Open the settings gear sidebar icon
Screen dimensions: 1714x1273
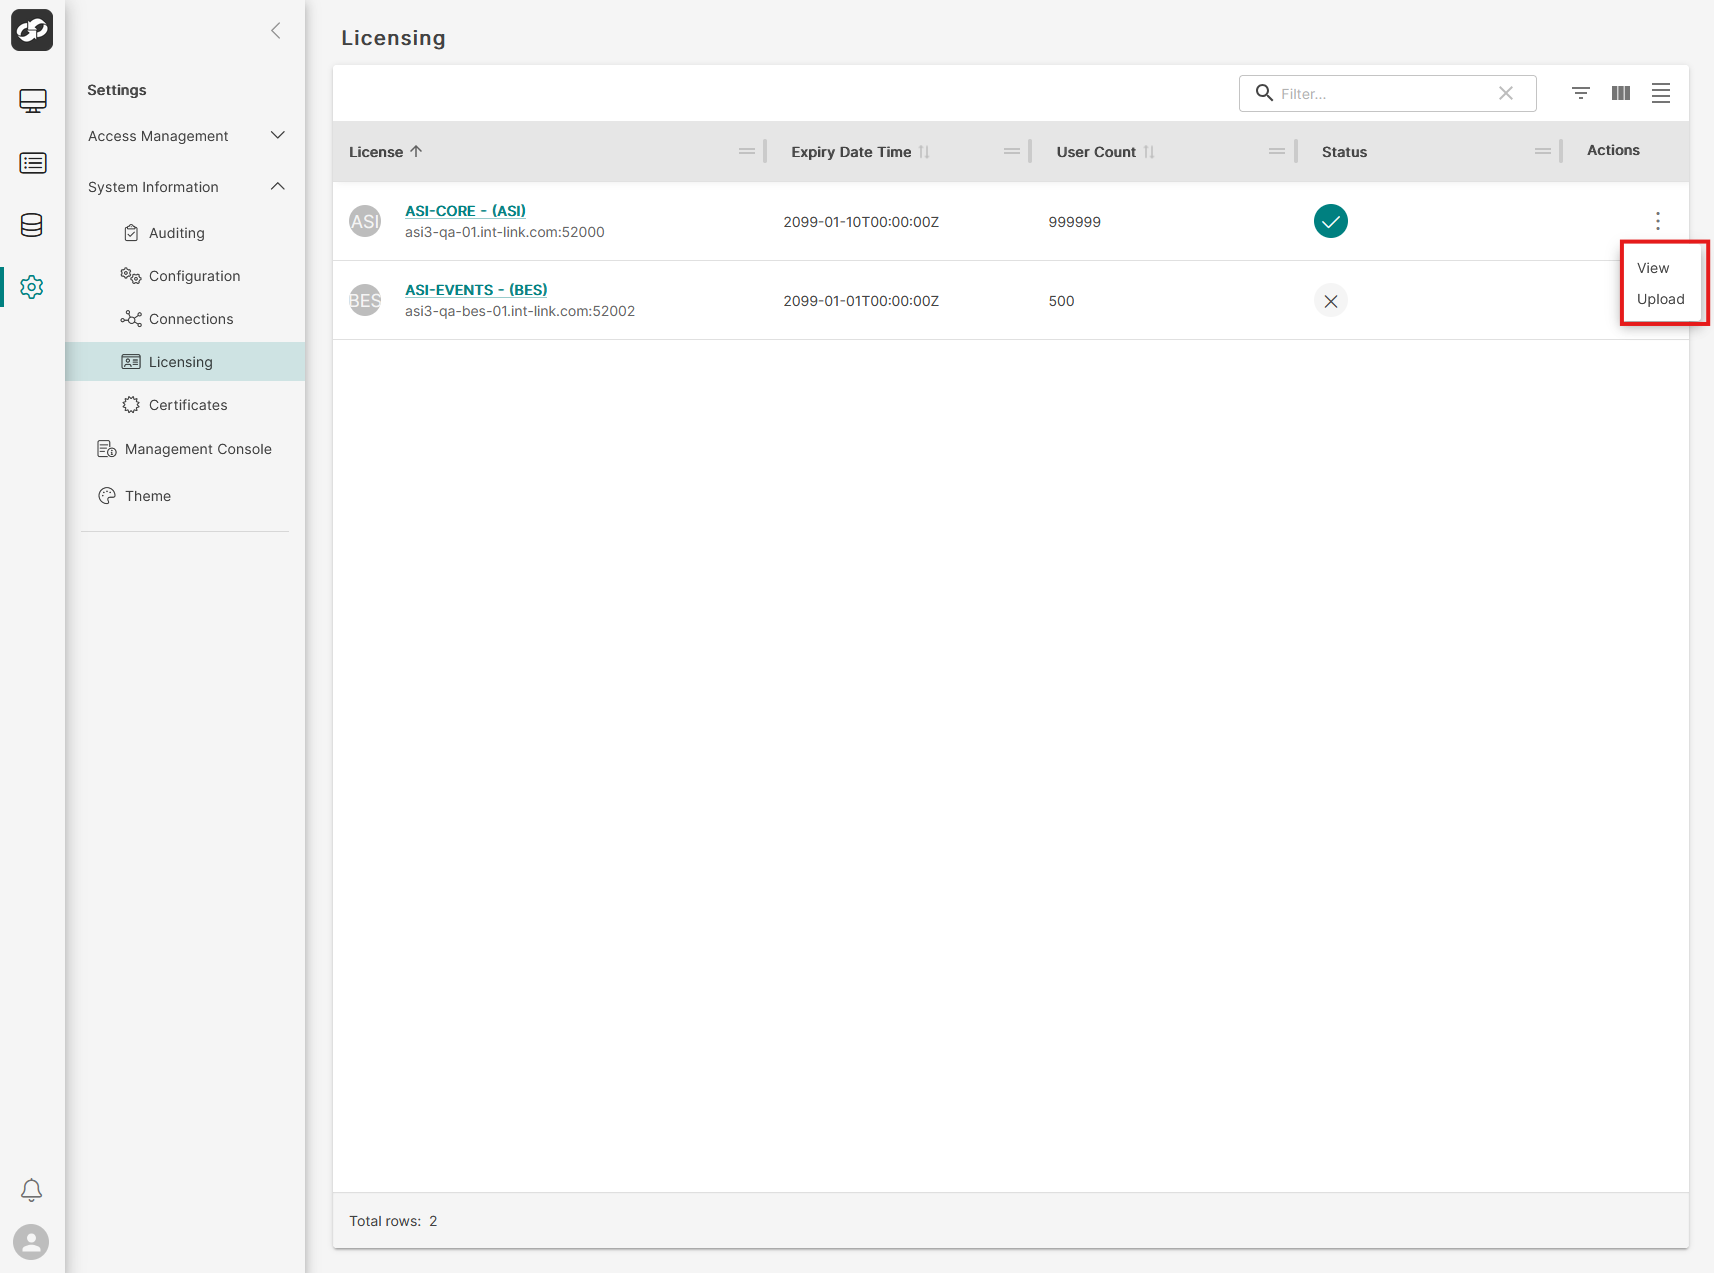32,287
